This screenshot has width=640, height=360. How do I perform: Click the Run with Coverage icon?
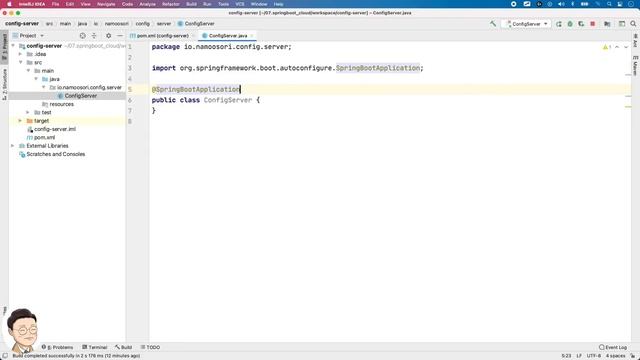[x=581, y=24]
